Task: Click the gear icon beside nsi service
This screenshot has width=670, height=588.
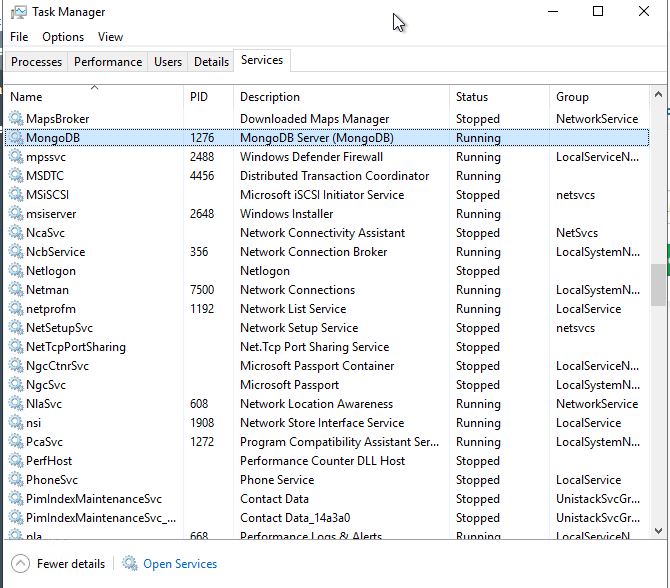Action: [x=16, y=422]
